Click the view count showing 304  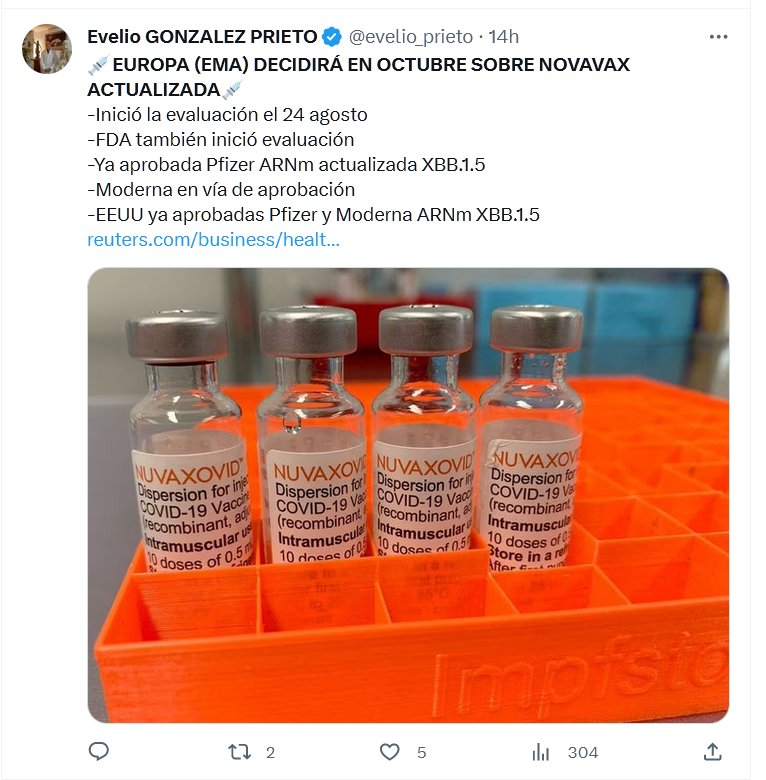pyautogui.click(x=582, y=752)
